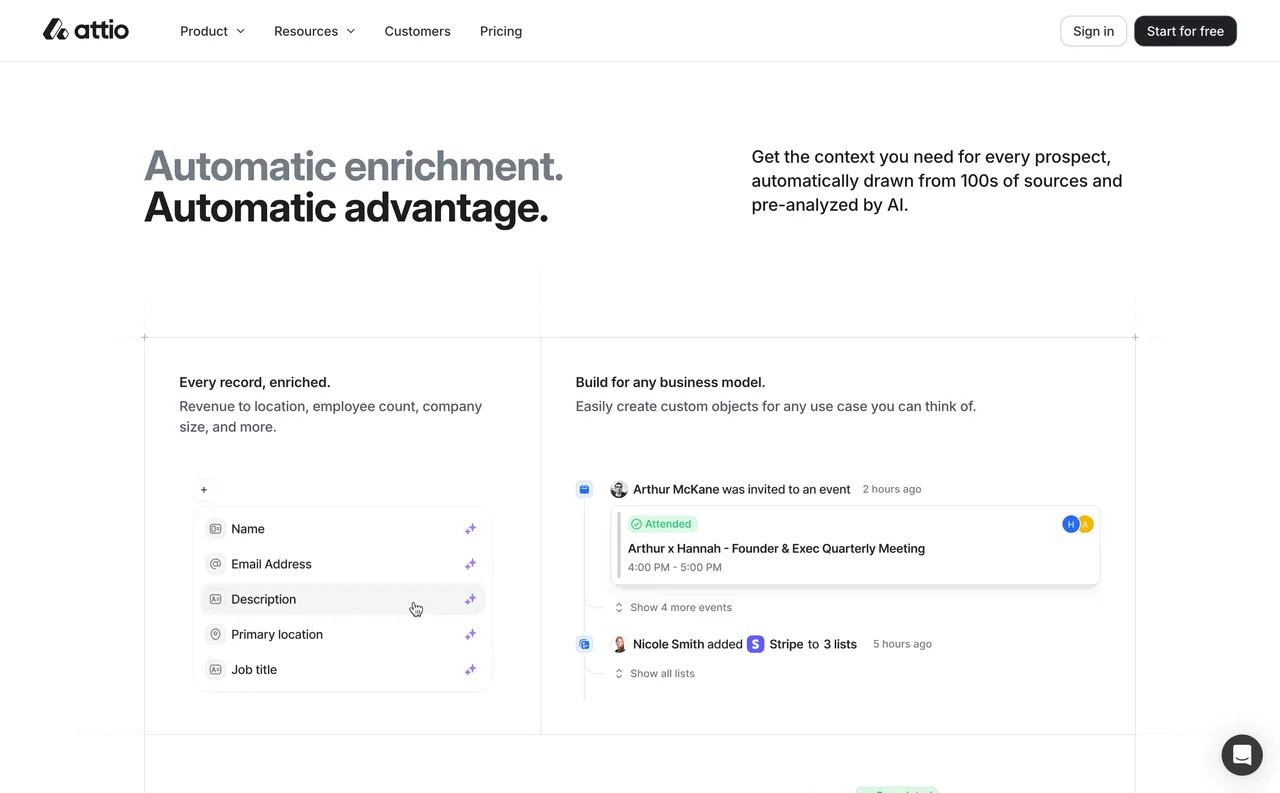The image size is (1280, 793).
Task: Click the @ icon next to Email Address
Action: pos(215,563)
